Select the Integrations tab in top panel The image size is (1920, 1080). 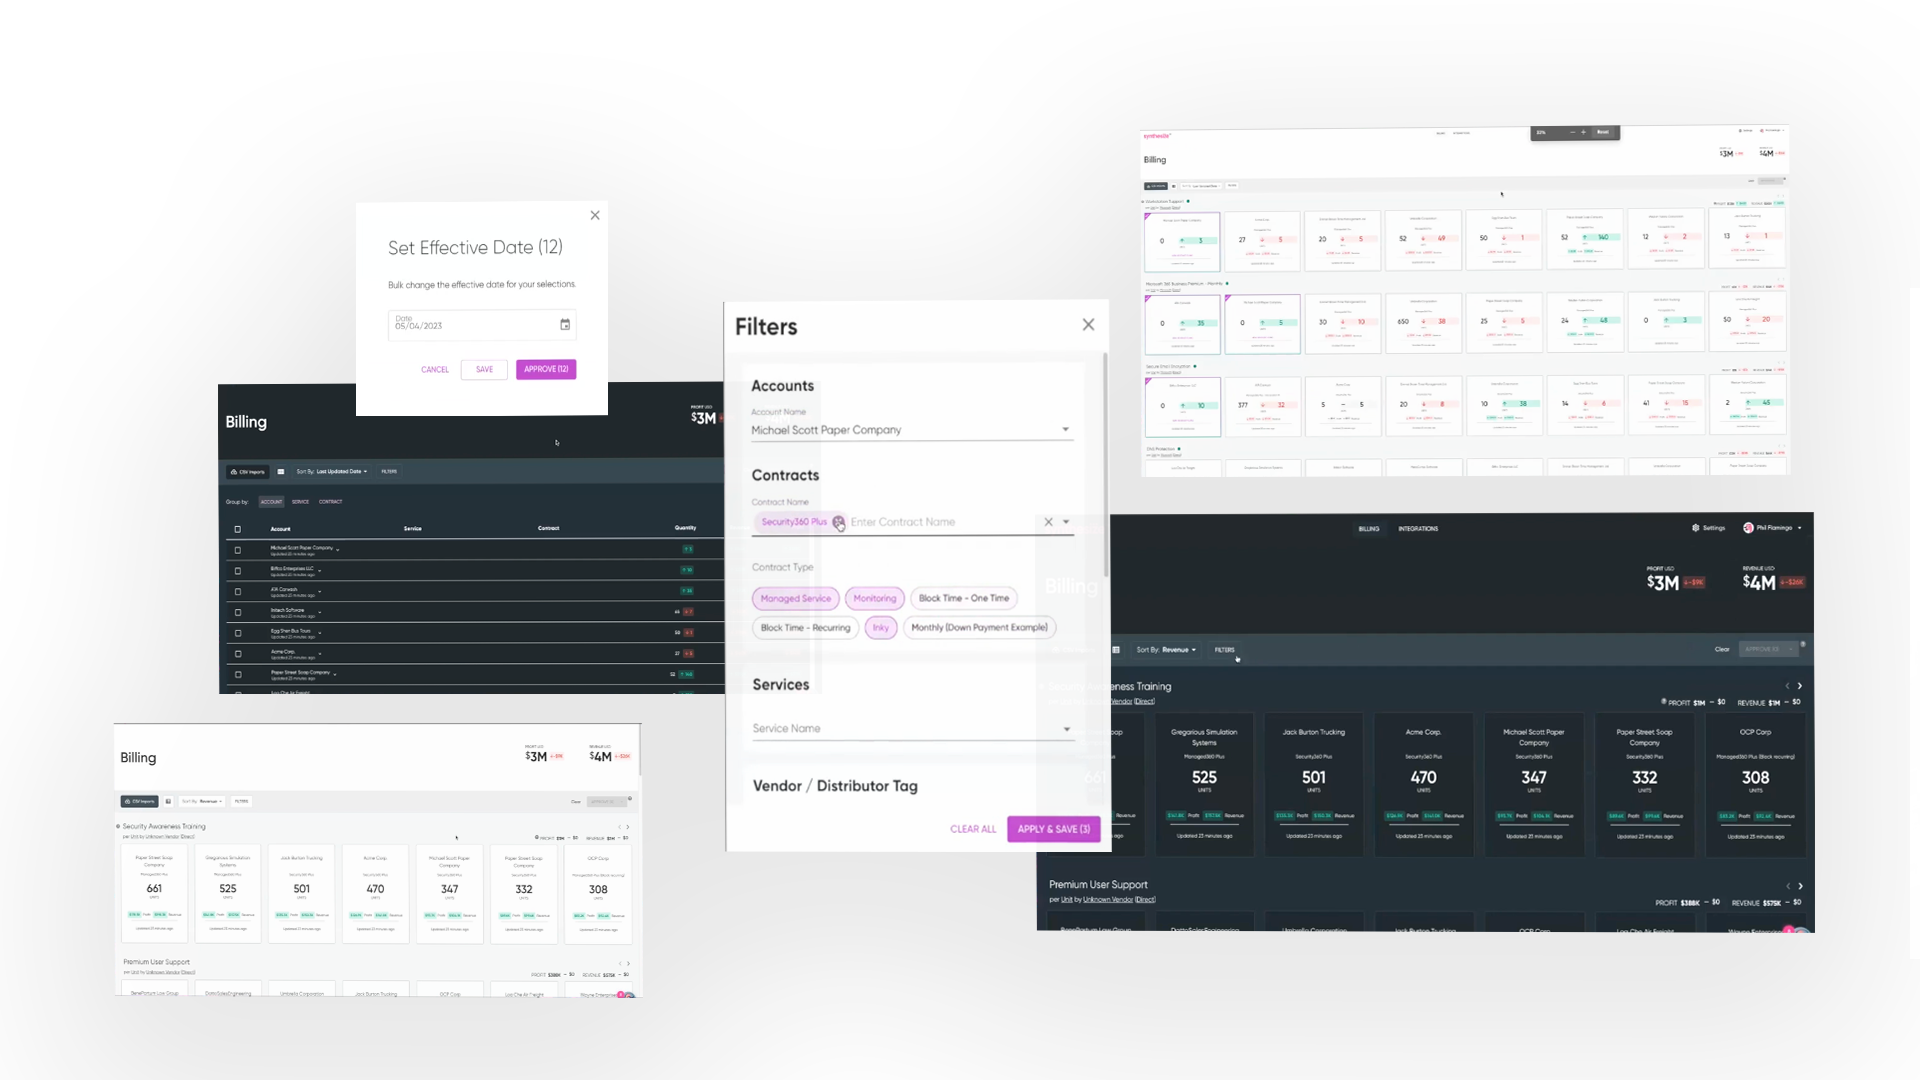click(x=1418, y=527)
